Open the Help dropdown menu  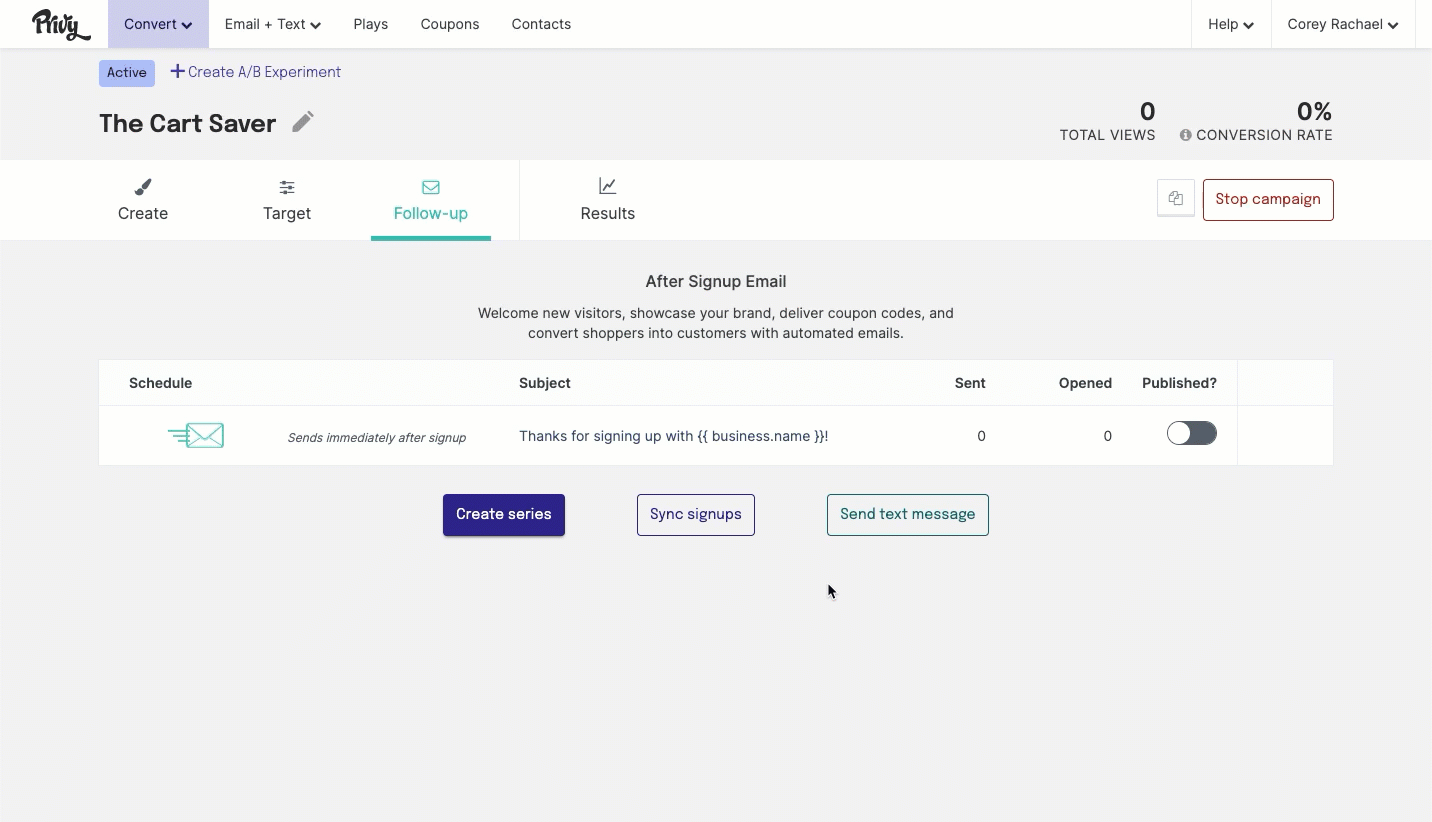(1231, 24)
